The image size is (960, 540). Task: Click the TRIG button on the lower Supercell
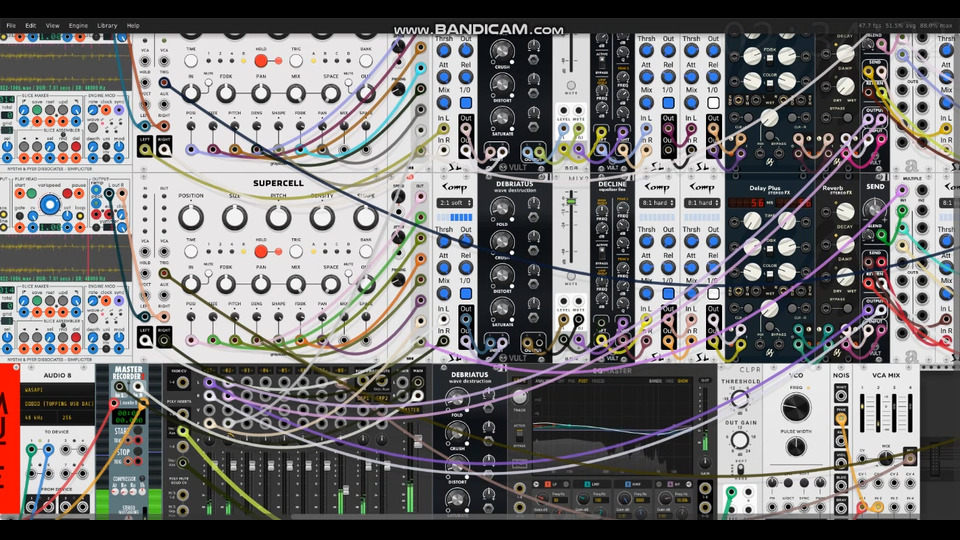[296, 252]
